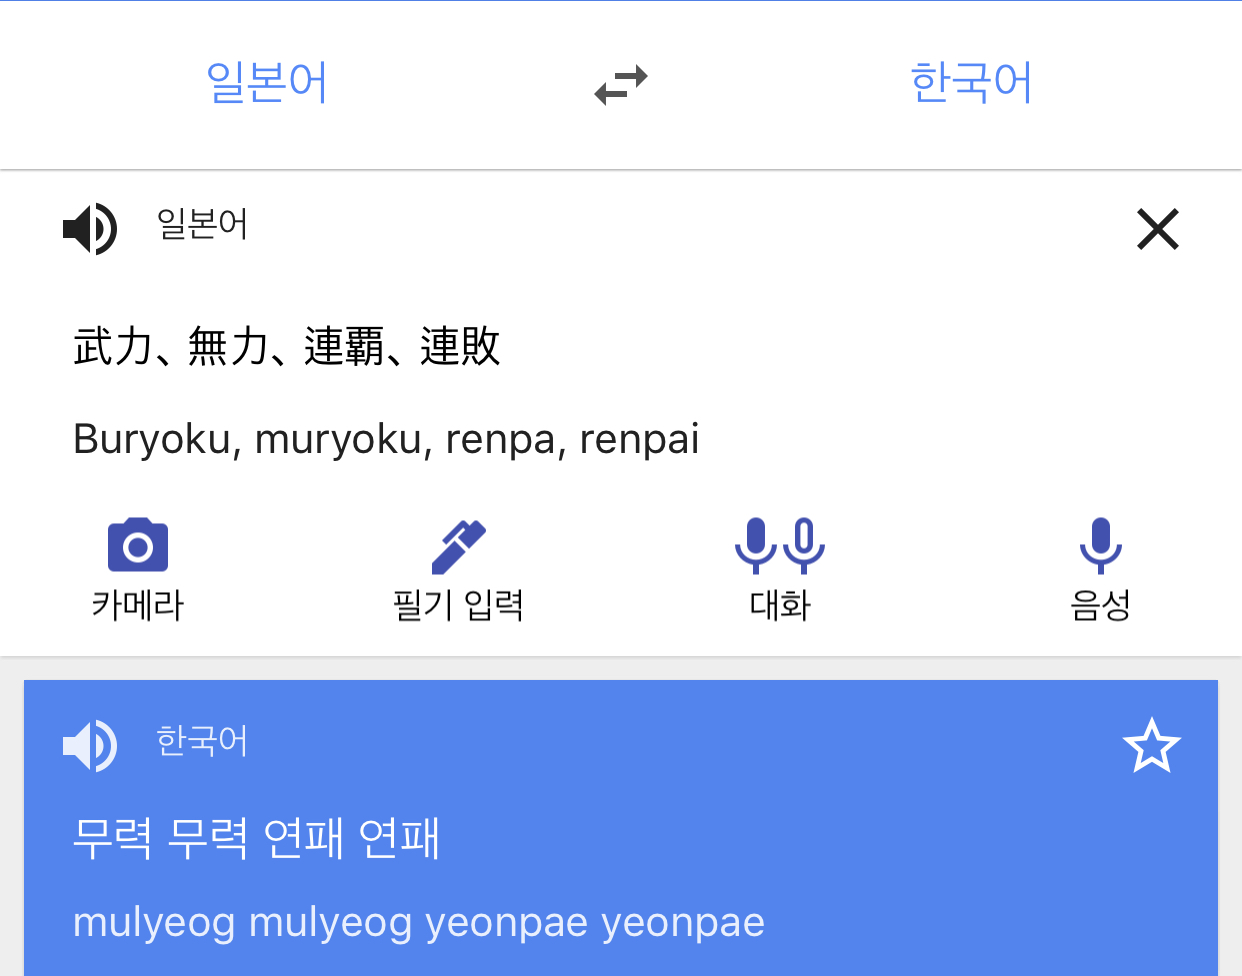Play Japanese source text audio

[x=90, y=228]
